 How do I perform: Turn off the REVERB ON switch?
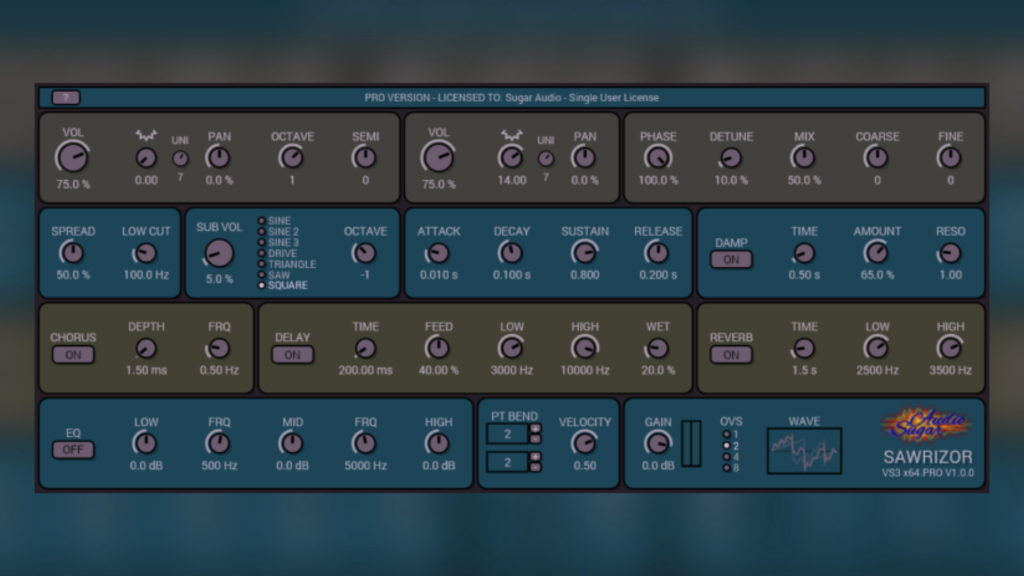tap(731, 355)
